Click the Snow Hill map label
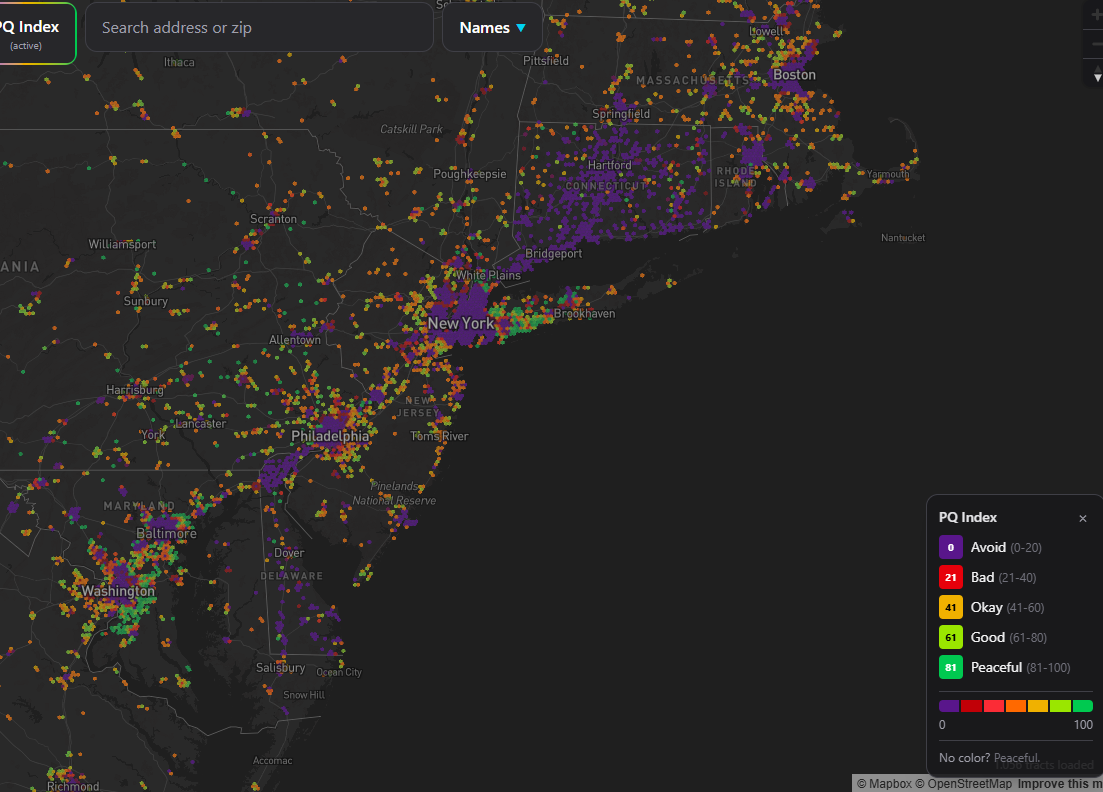 pos(304,695)
